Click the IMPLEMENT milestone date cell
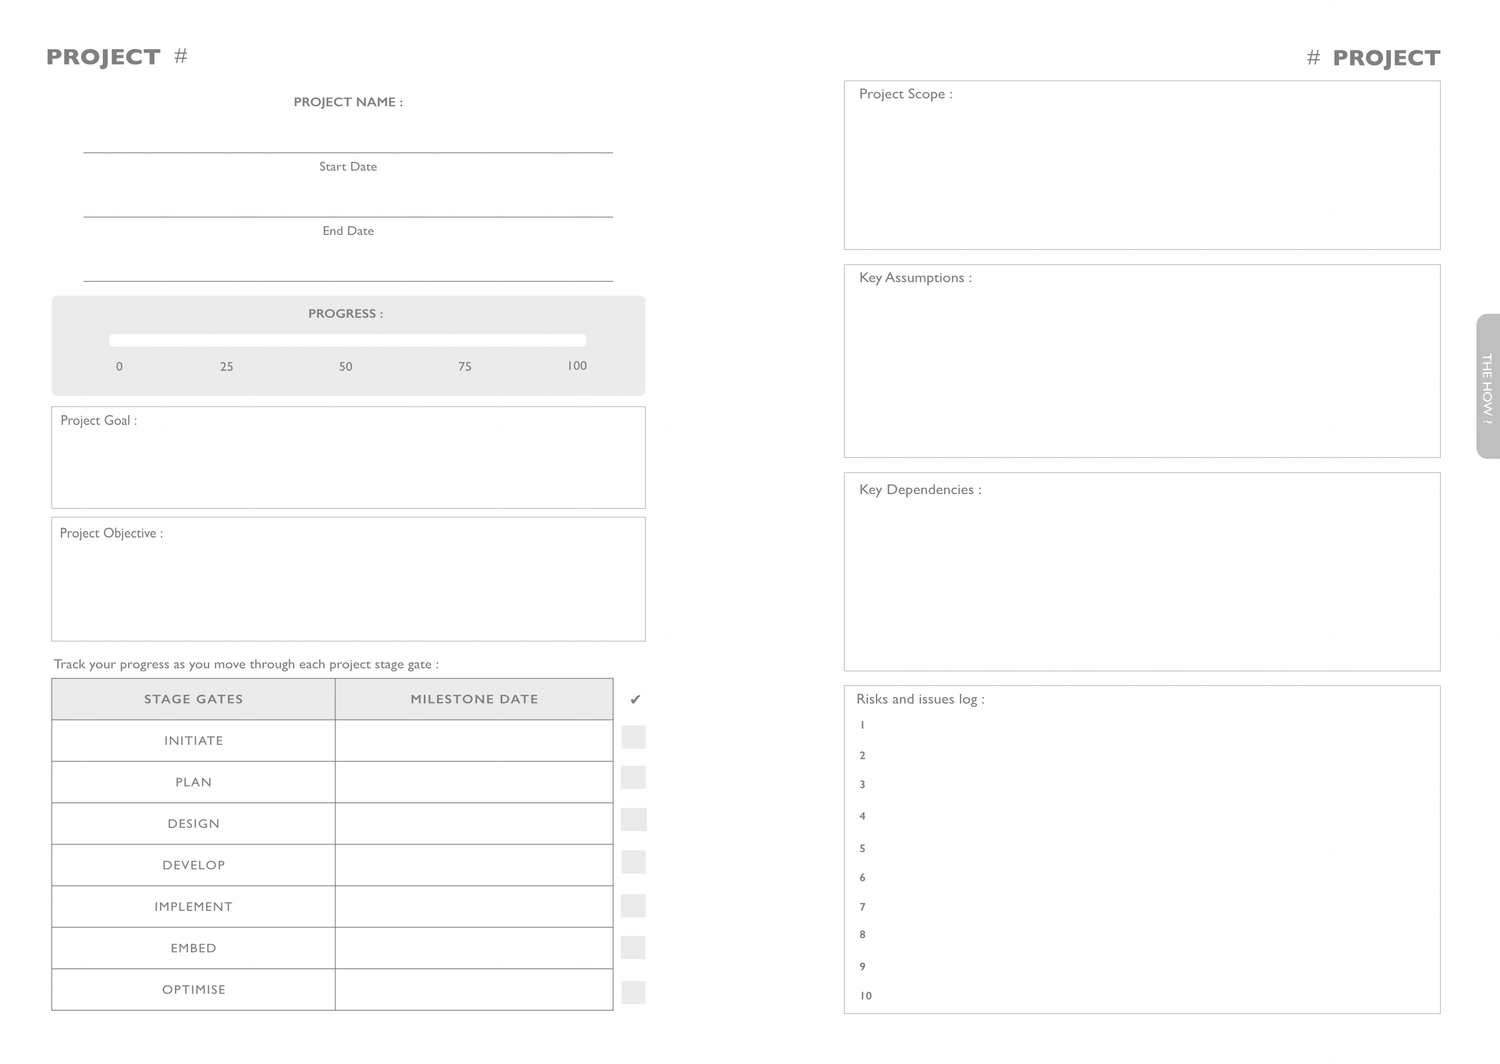 click(474, 907)
